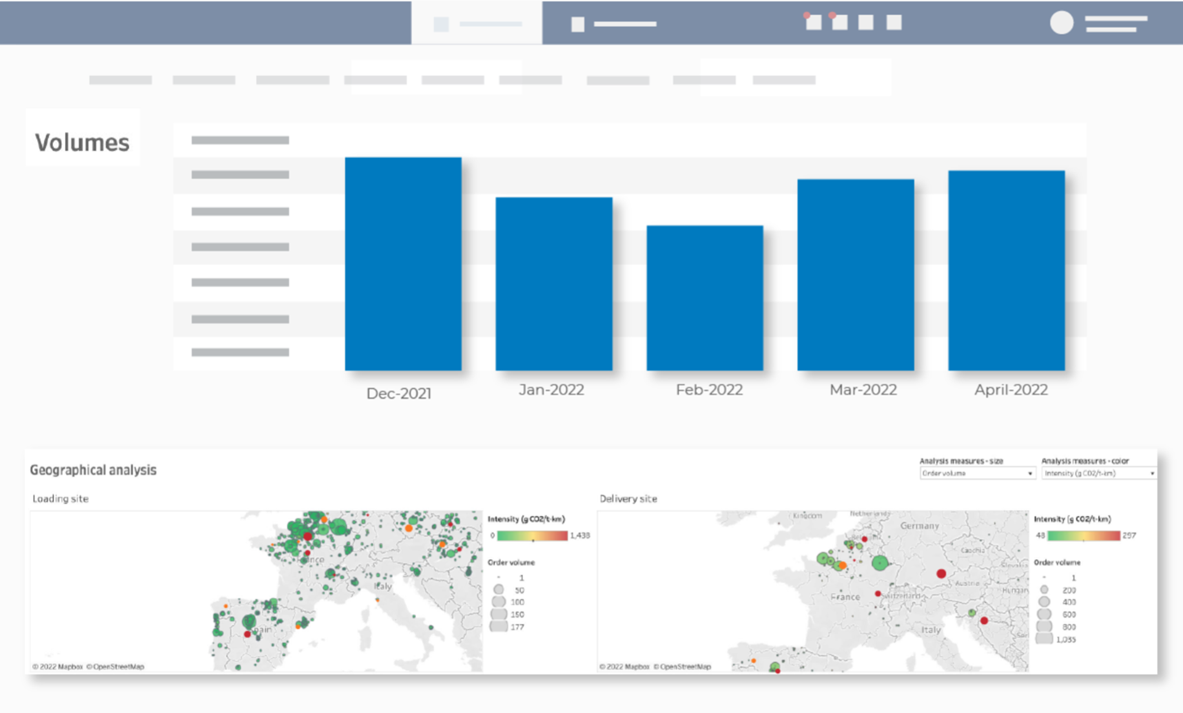Click the "Delivery site" map label
The image size is (1183, 713).
coord(628,499)
